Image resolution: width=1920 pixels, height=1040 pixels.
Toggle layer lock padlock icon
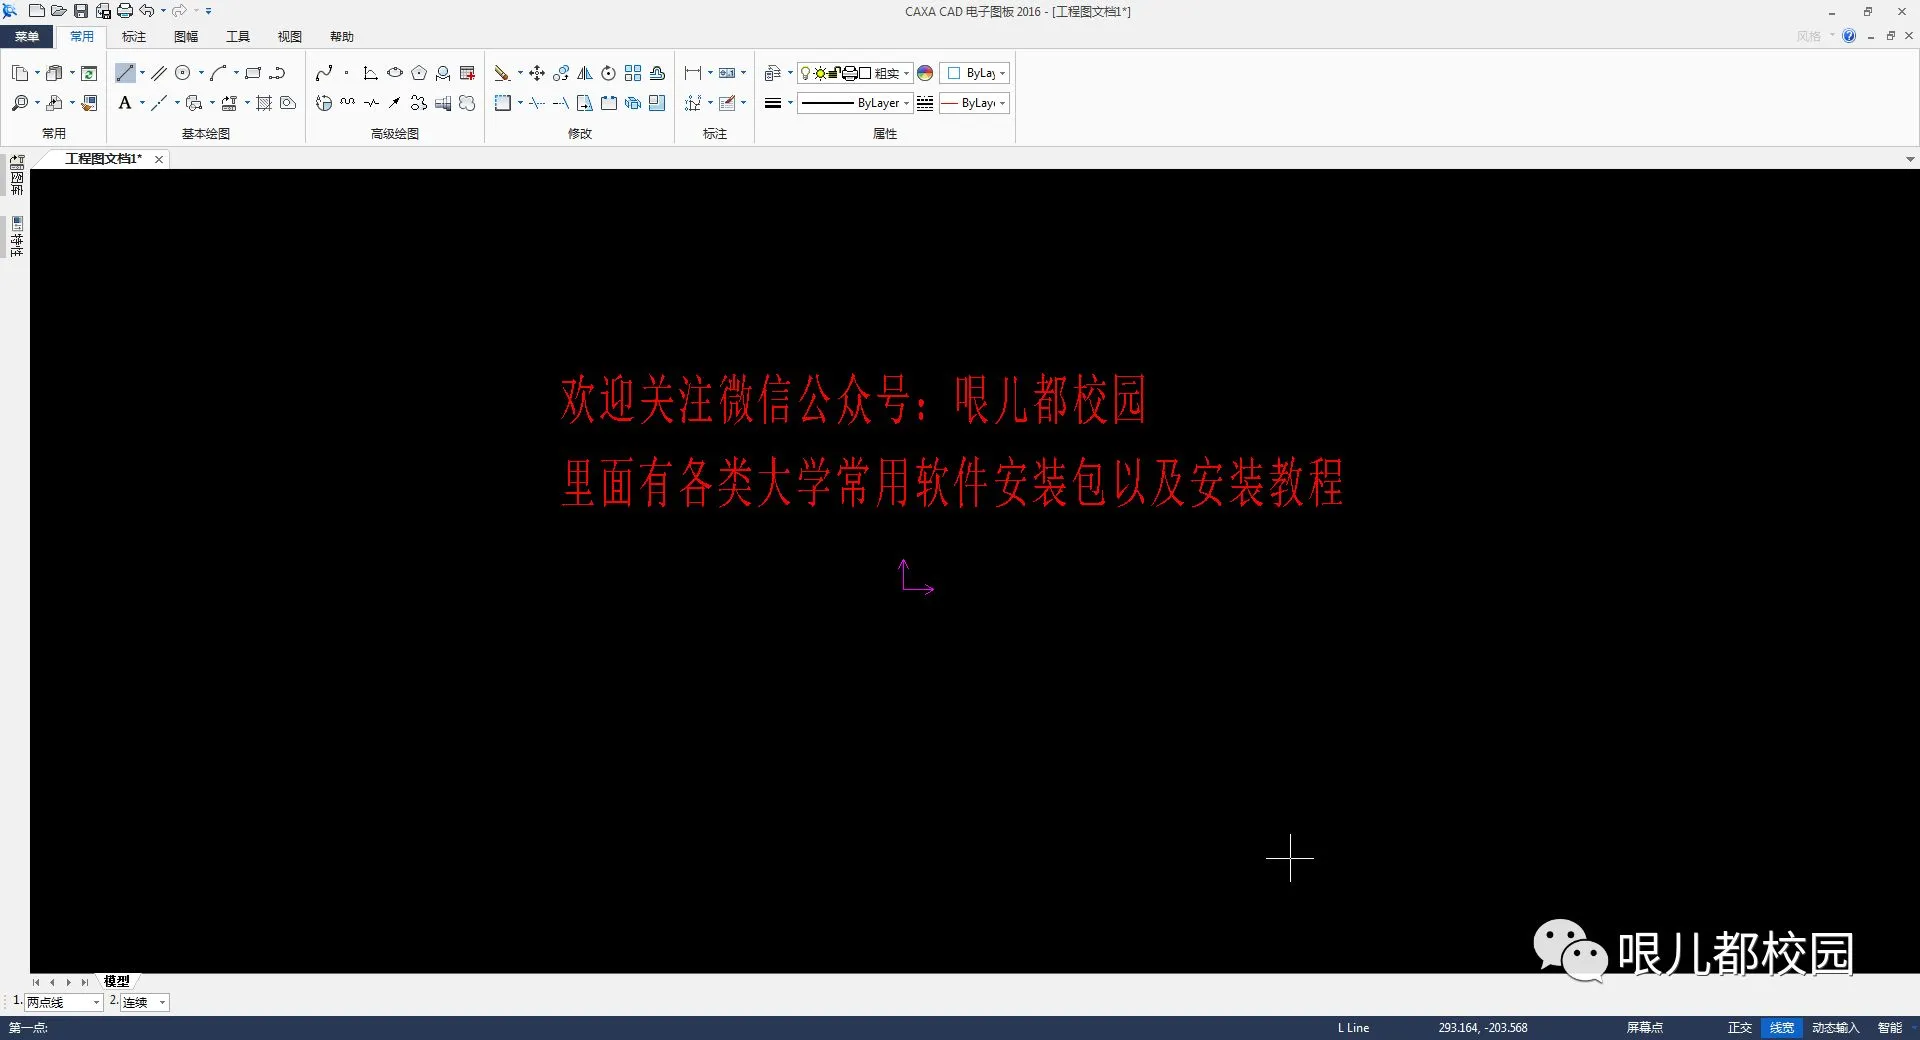pos(834,73)
